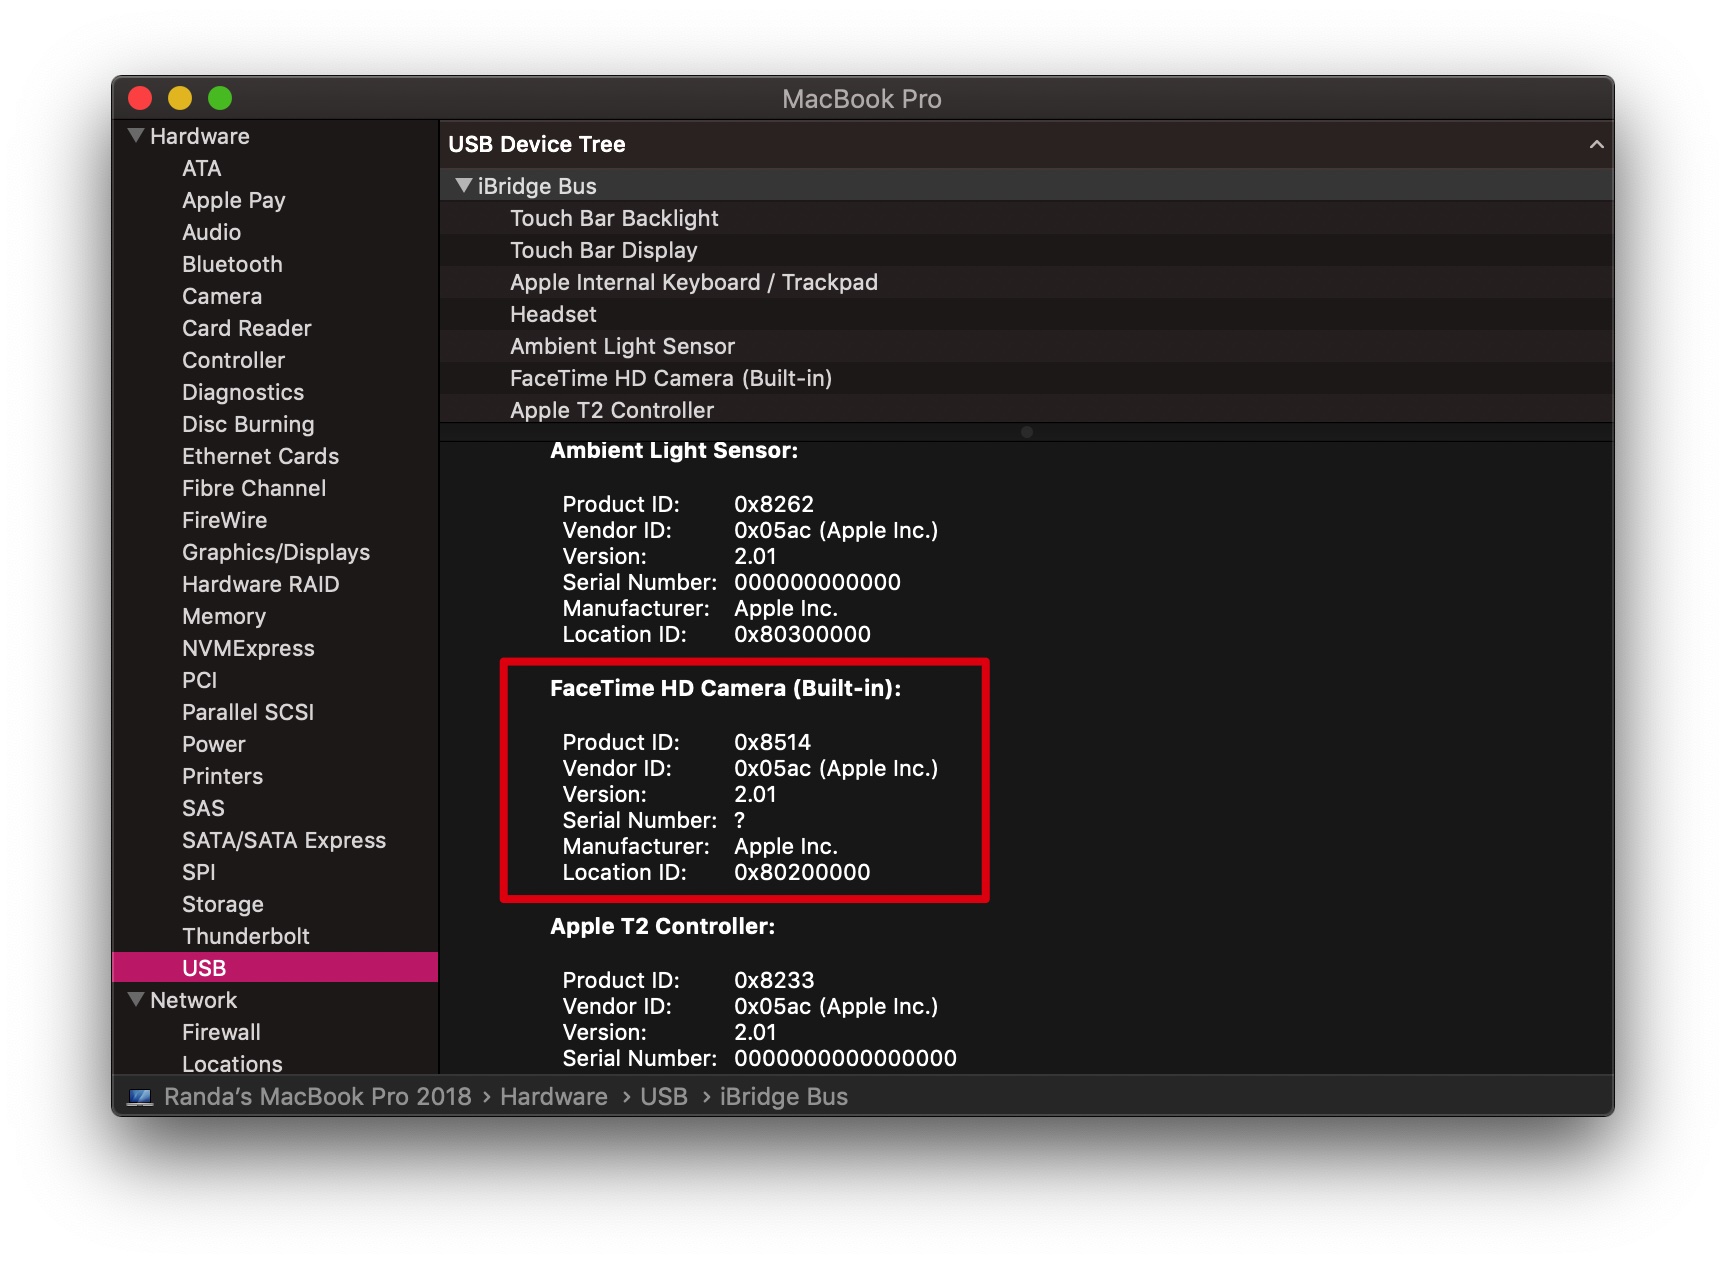Open the Apple Pay category
The image size is (1726, 1264).
click(234, 200)
